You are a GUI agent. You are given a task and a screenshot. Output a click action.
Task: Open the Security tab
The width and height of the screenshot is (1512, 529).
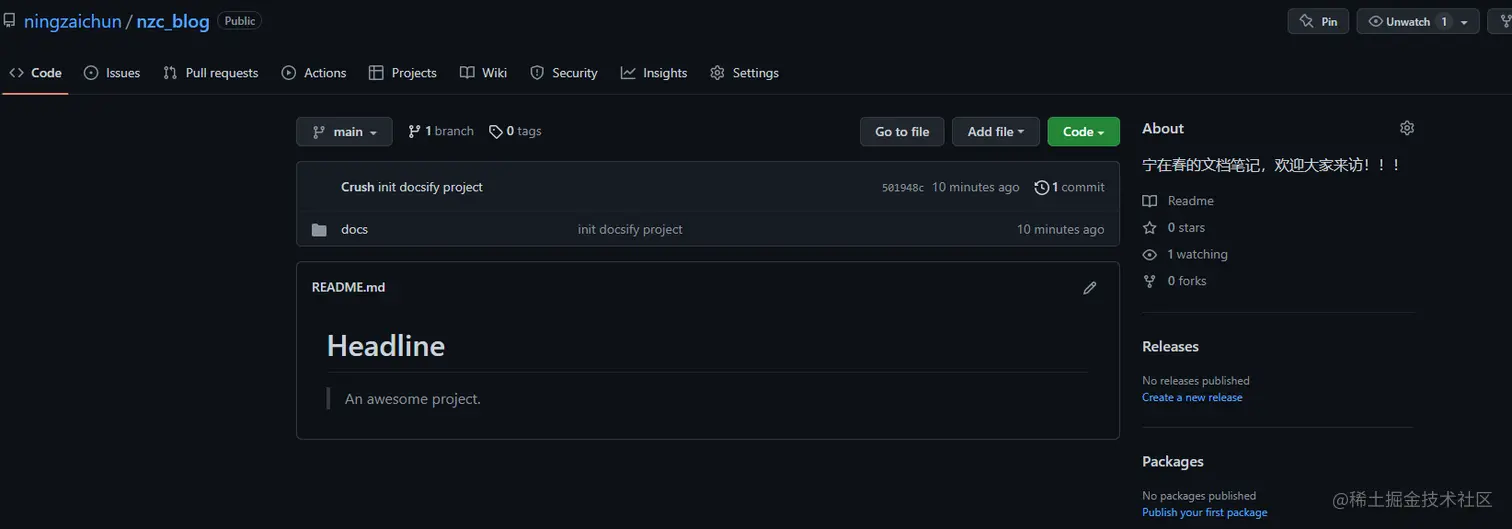(x=564, y=73)
